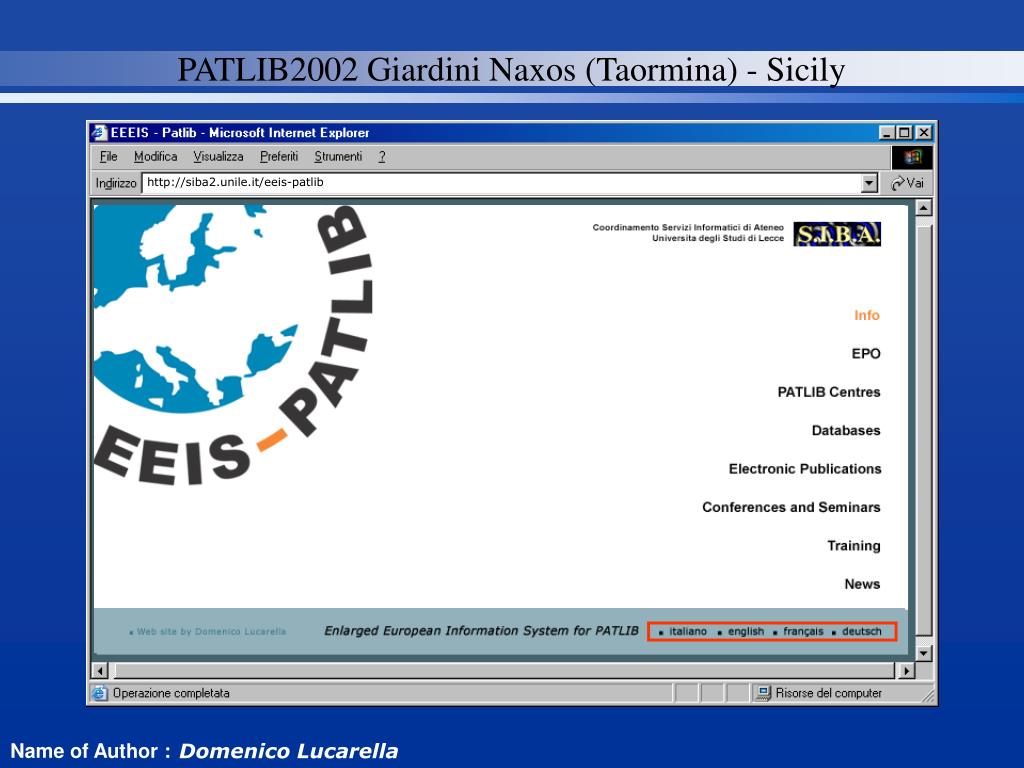Click the vertical scrollbar down arrow
Screen dimensions: 1024x768
(923, 653)
